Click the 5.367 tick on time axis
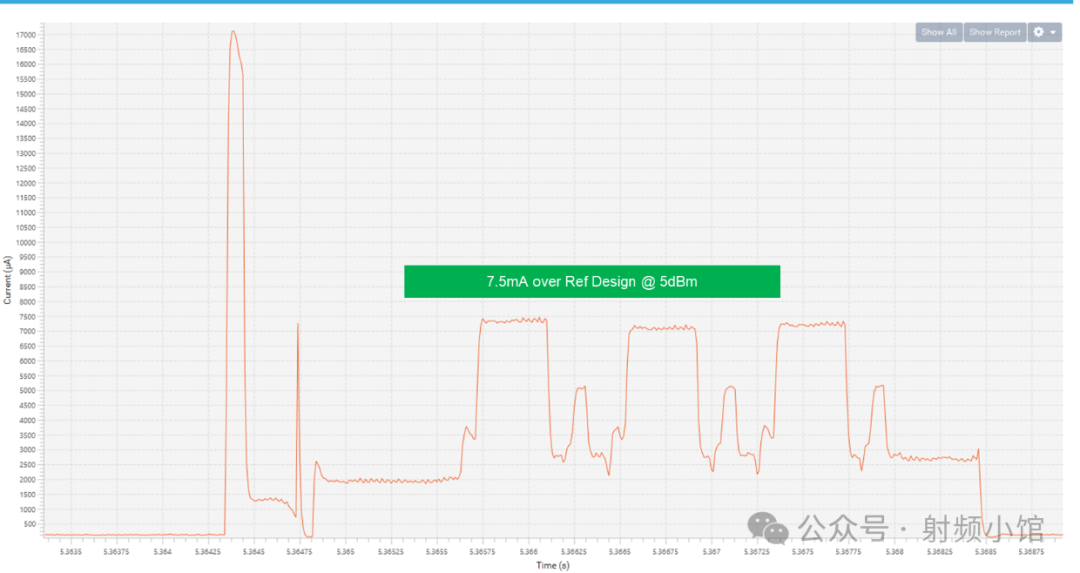The width and height of the screenshot is (1080, 573). click(710, 551)
